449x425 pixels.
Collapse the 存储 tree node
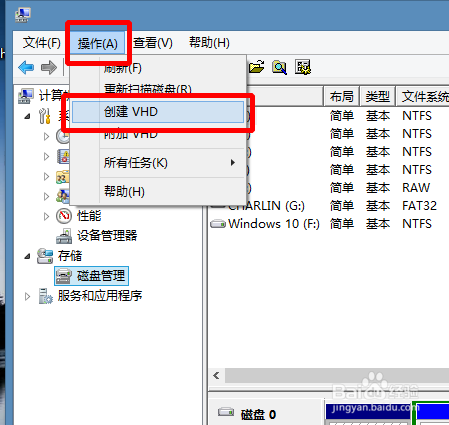28,256
